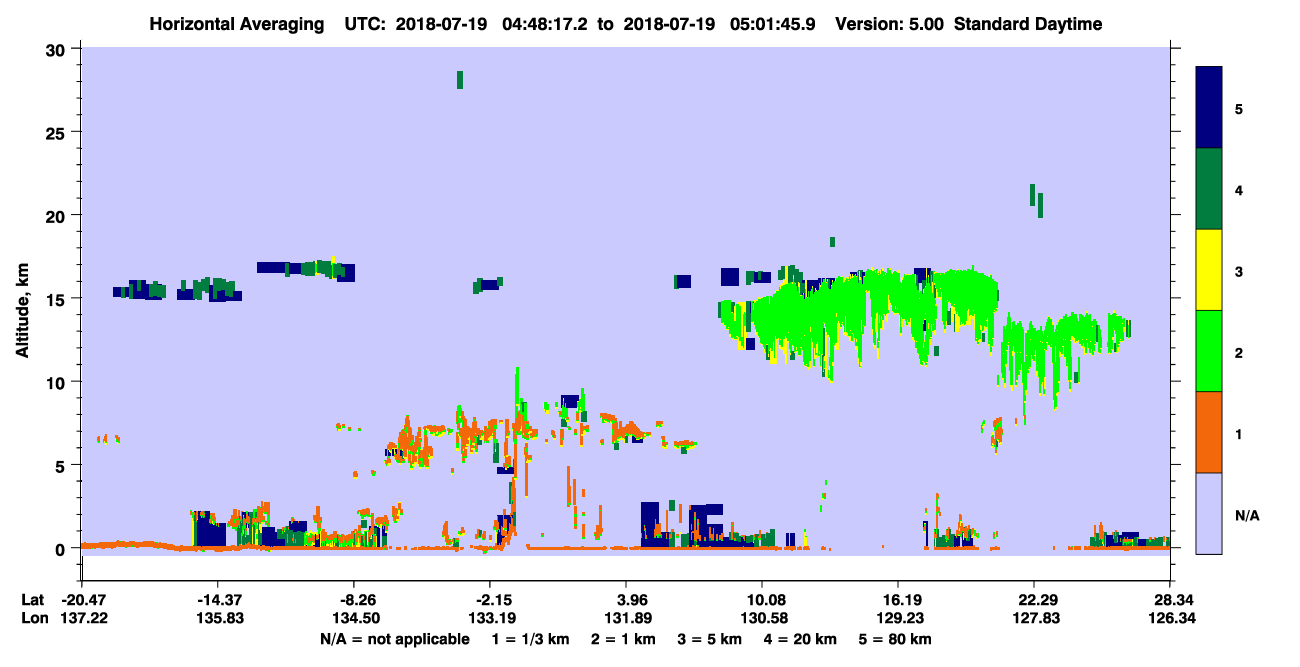This screenshot has width=1300, height=667.
Task: Click the 'Horizontal Averaging' title text
Action: pos(235,24)
